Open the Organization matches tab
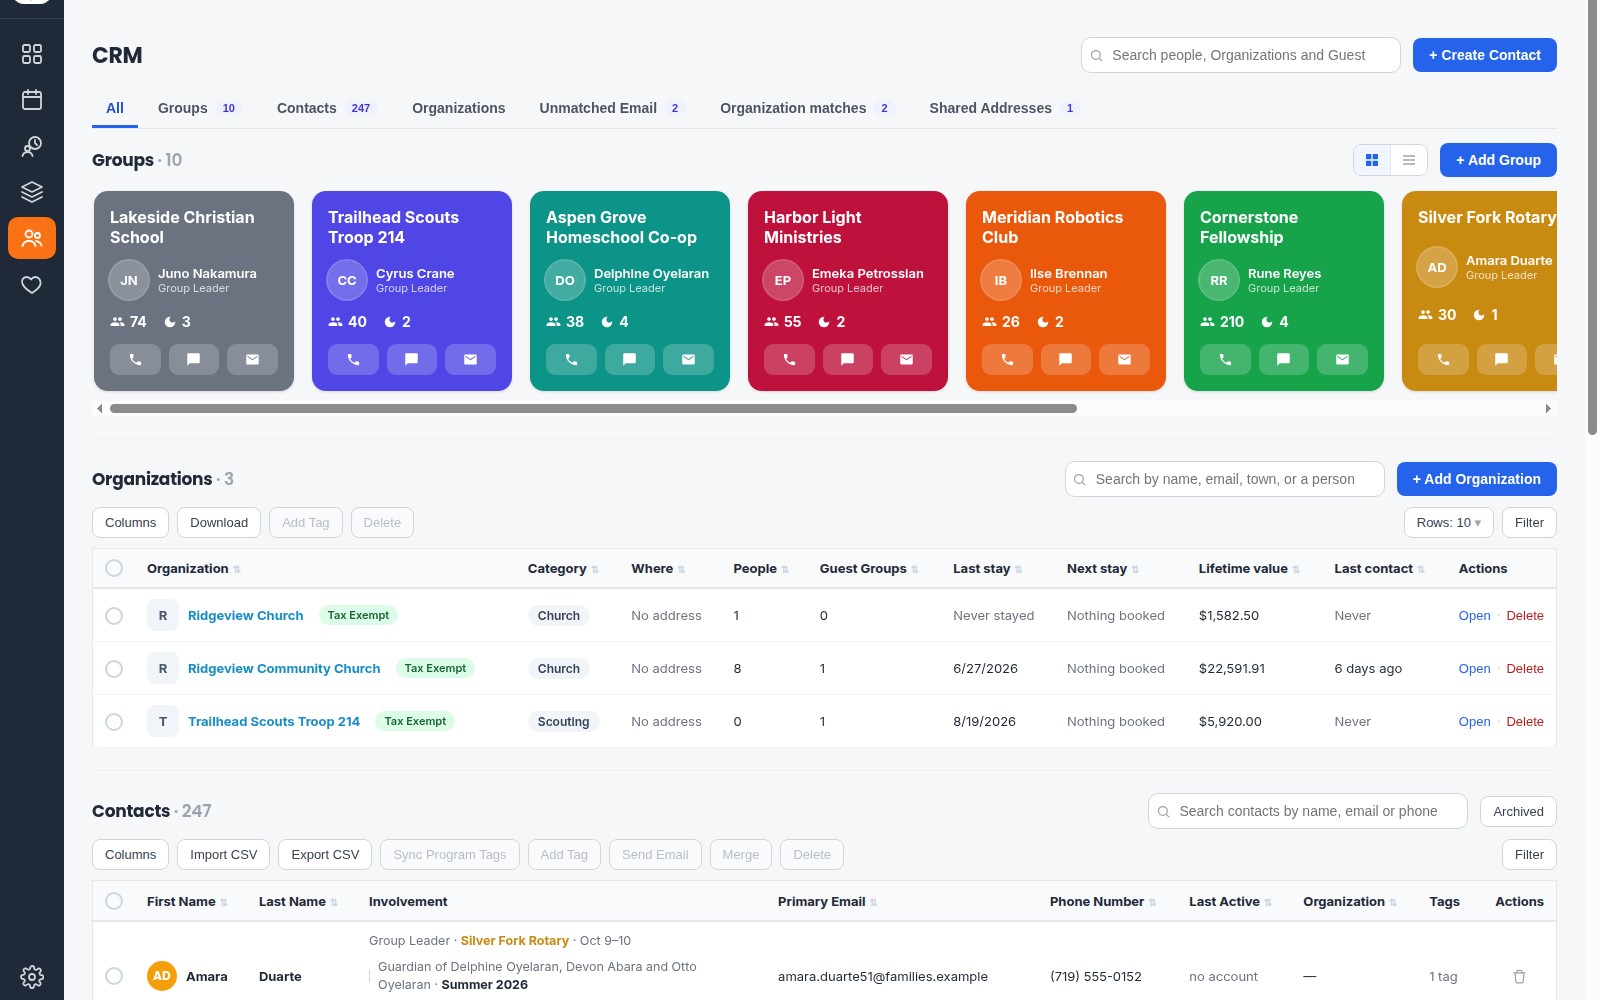Image resolution: width=1600 pixels, height=1000 pixels. pyautogui.click(x=806, y=108)
